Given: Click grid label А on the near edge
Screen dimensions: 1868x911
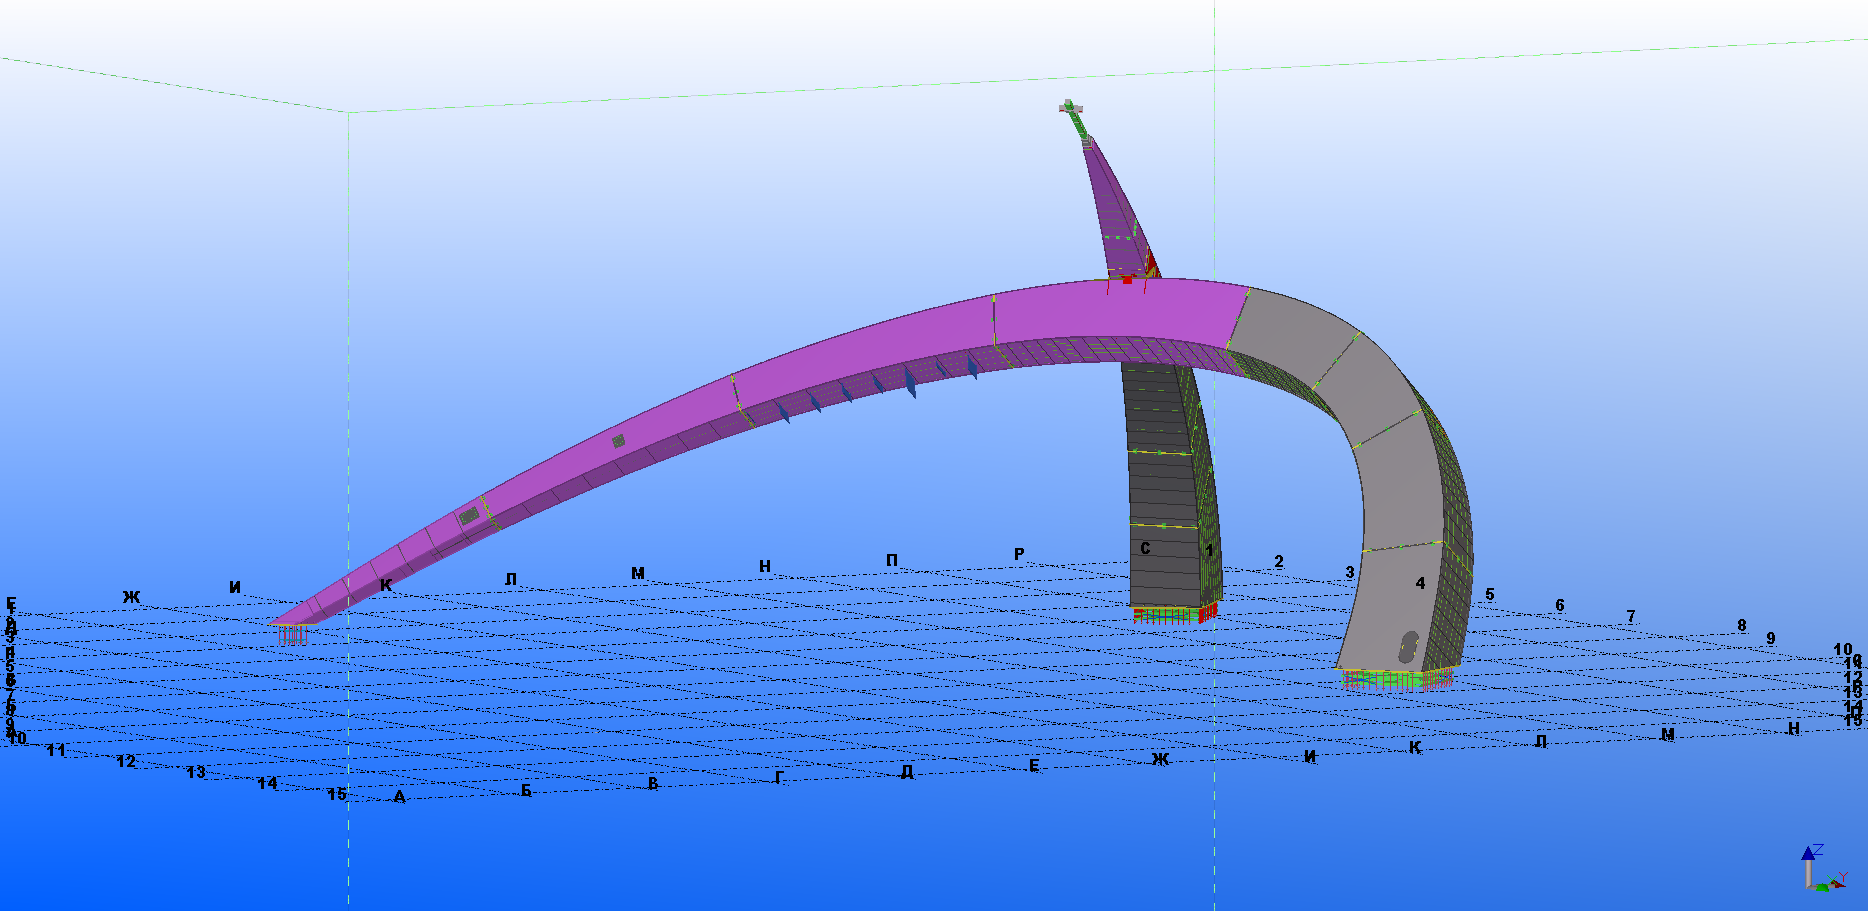Looking at the screenshot, I should pyautogui.click(x=399, y=797).
